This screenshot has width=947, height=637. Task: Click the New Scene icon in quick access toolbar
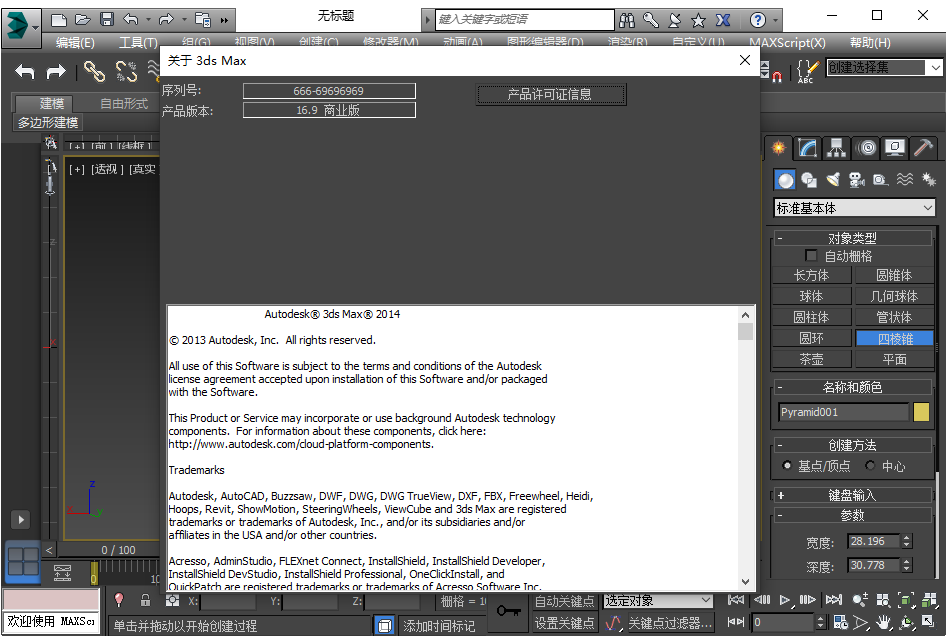(59, 20)
